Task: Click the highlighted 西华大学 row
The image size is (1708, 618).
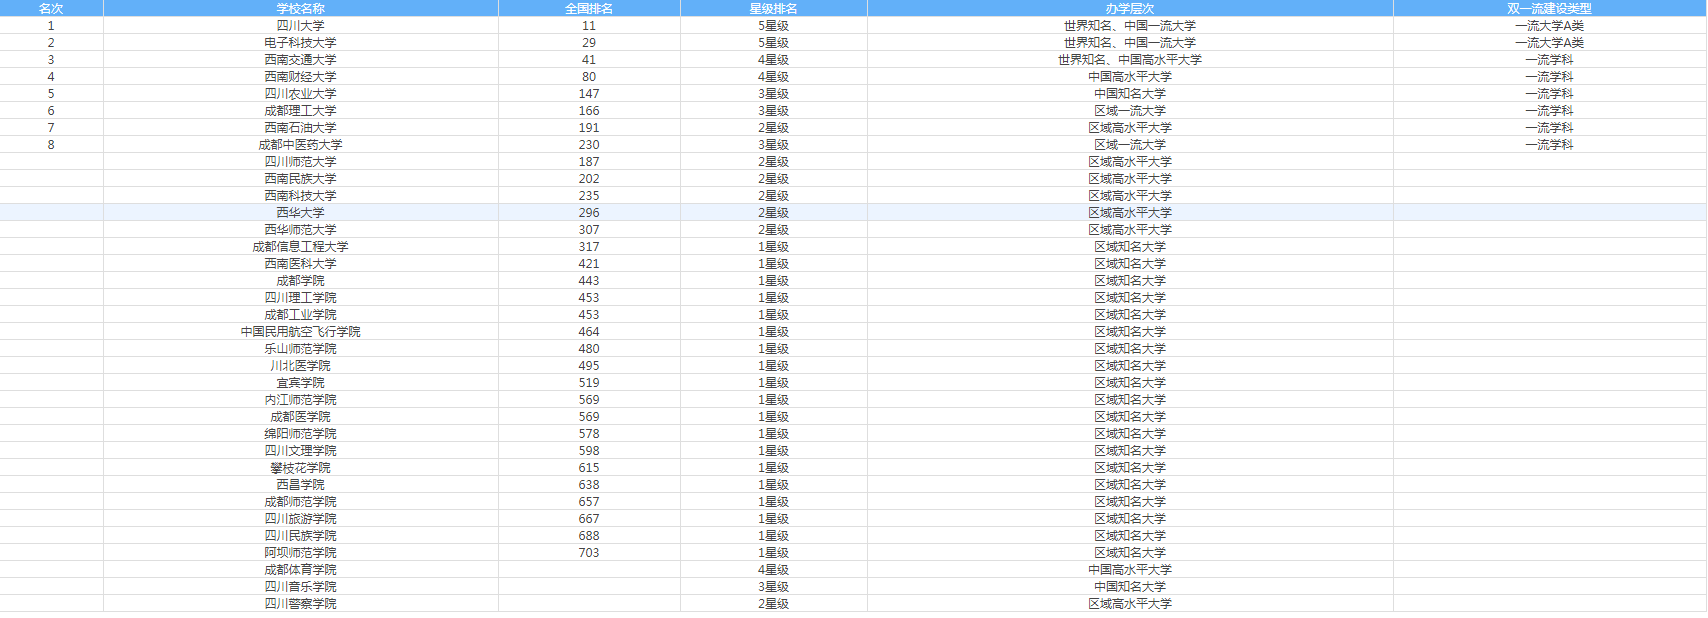Action: pos(853,213)
